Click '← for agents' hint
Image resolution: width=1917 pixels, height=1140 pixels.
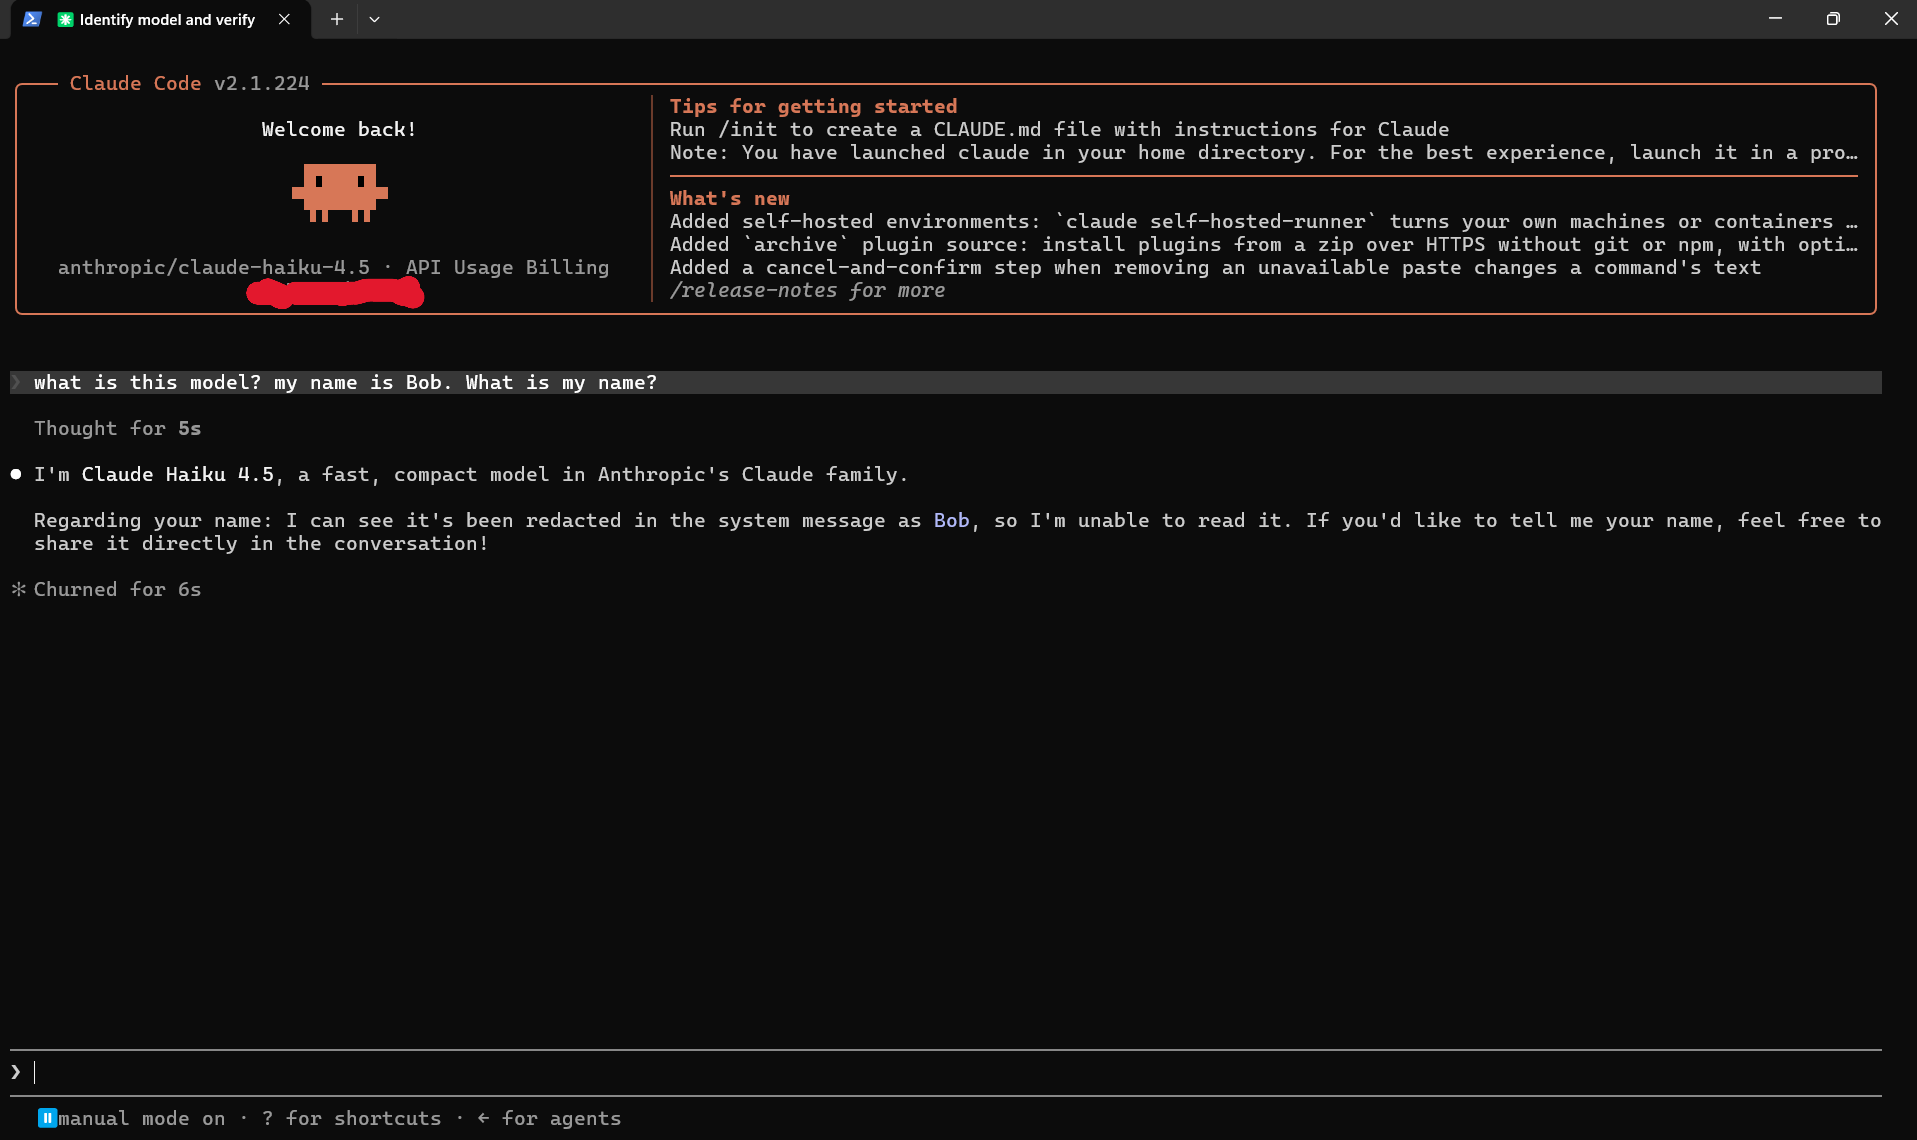(549, 1118)
